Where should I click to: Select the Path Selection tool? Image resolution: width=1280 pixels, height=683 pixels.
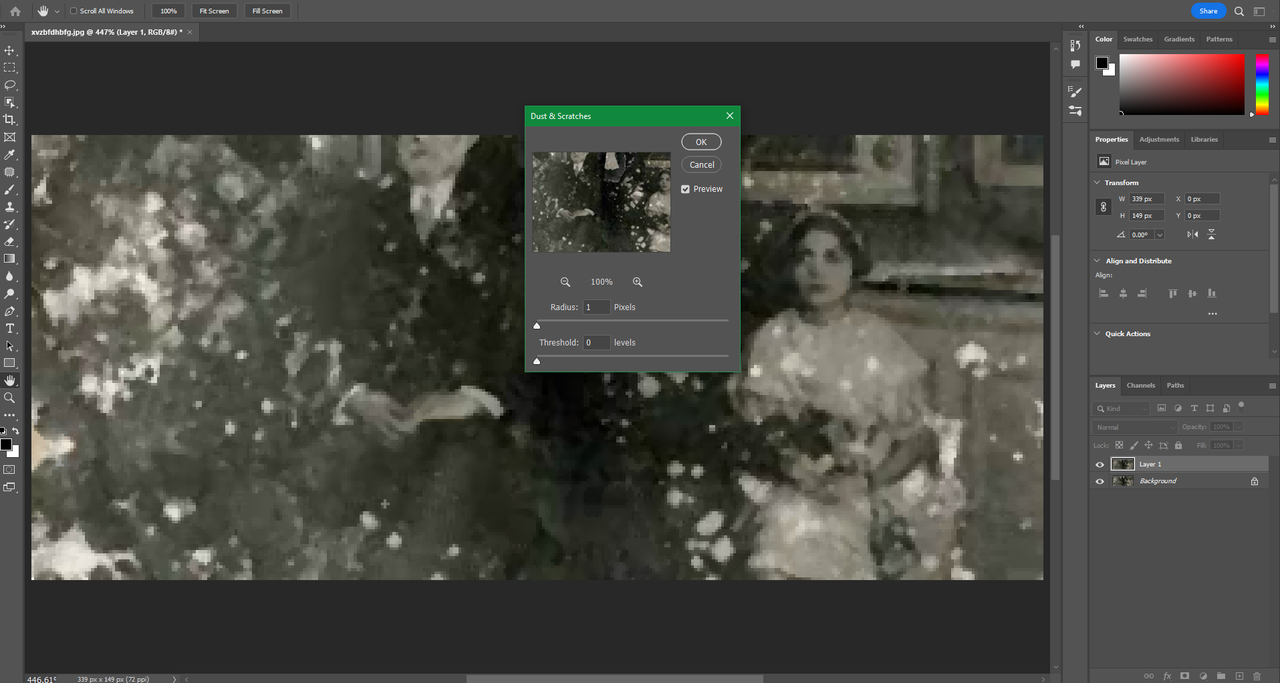[x=10, y=345]
